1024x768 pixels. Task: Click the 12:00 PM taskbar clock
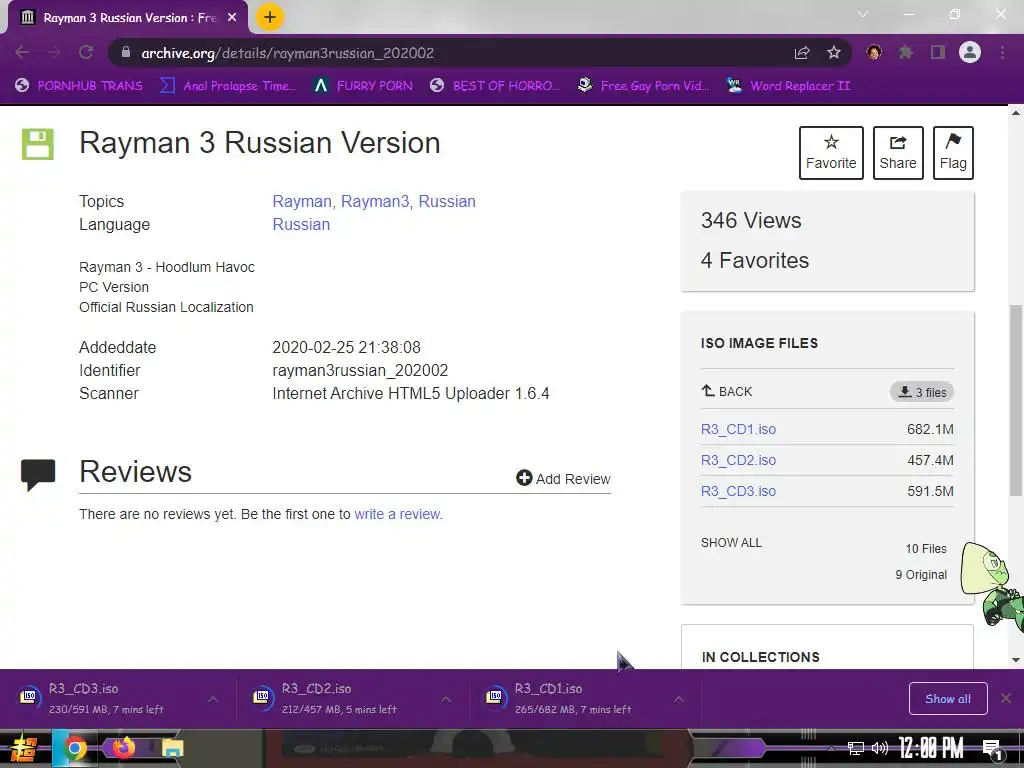[931, 748]
